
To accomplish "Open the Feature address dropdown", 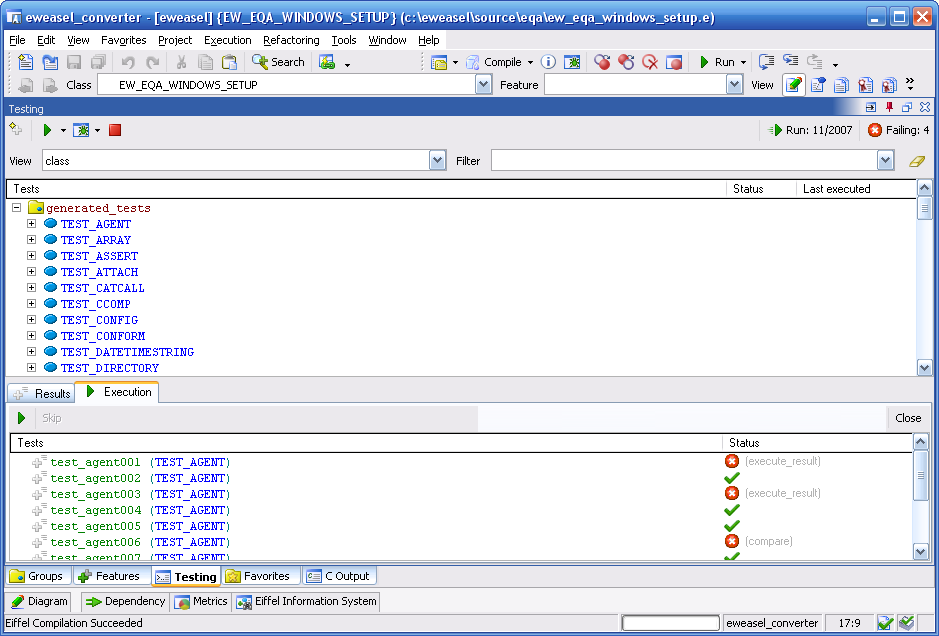I will click(x=735, y=85).
